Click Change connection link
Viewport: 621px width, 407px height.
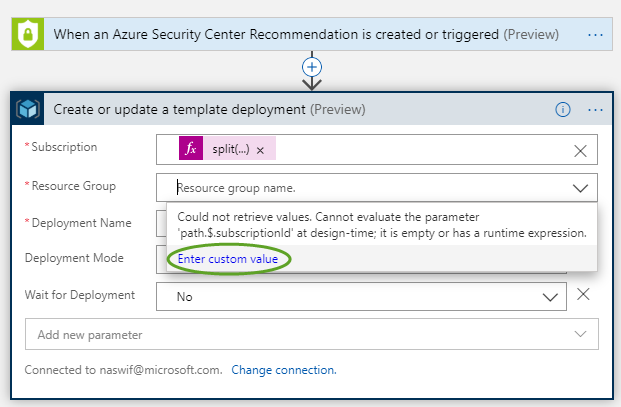click(x=284, y=370)
